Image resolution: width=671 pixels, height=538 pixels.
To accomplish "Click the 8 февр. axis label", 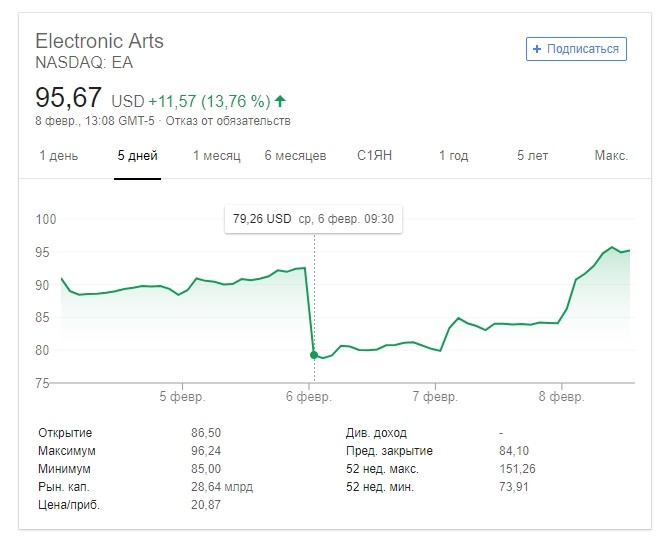I will [561, 397].
